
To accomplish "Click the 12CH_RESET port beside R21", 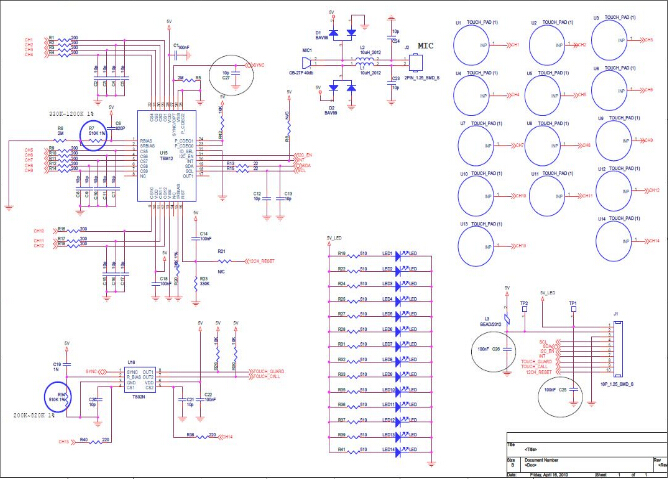I will 259,261.
